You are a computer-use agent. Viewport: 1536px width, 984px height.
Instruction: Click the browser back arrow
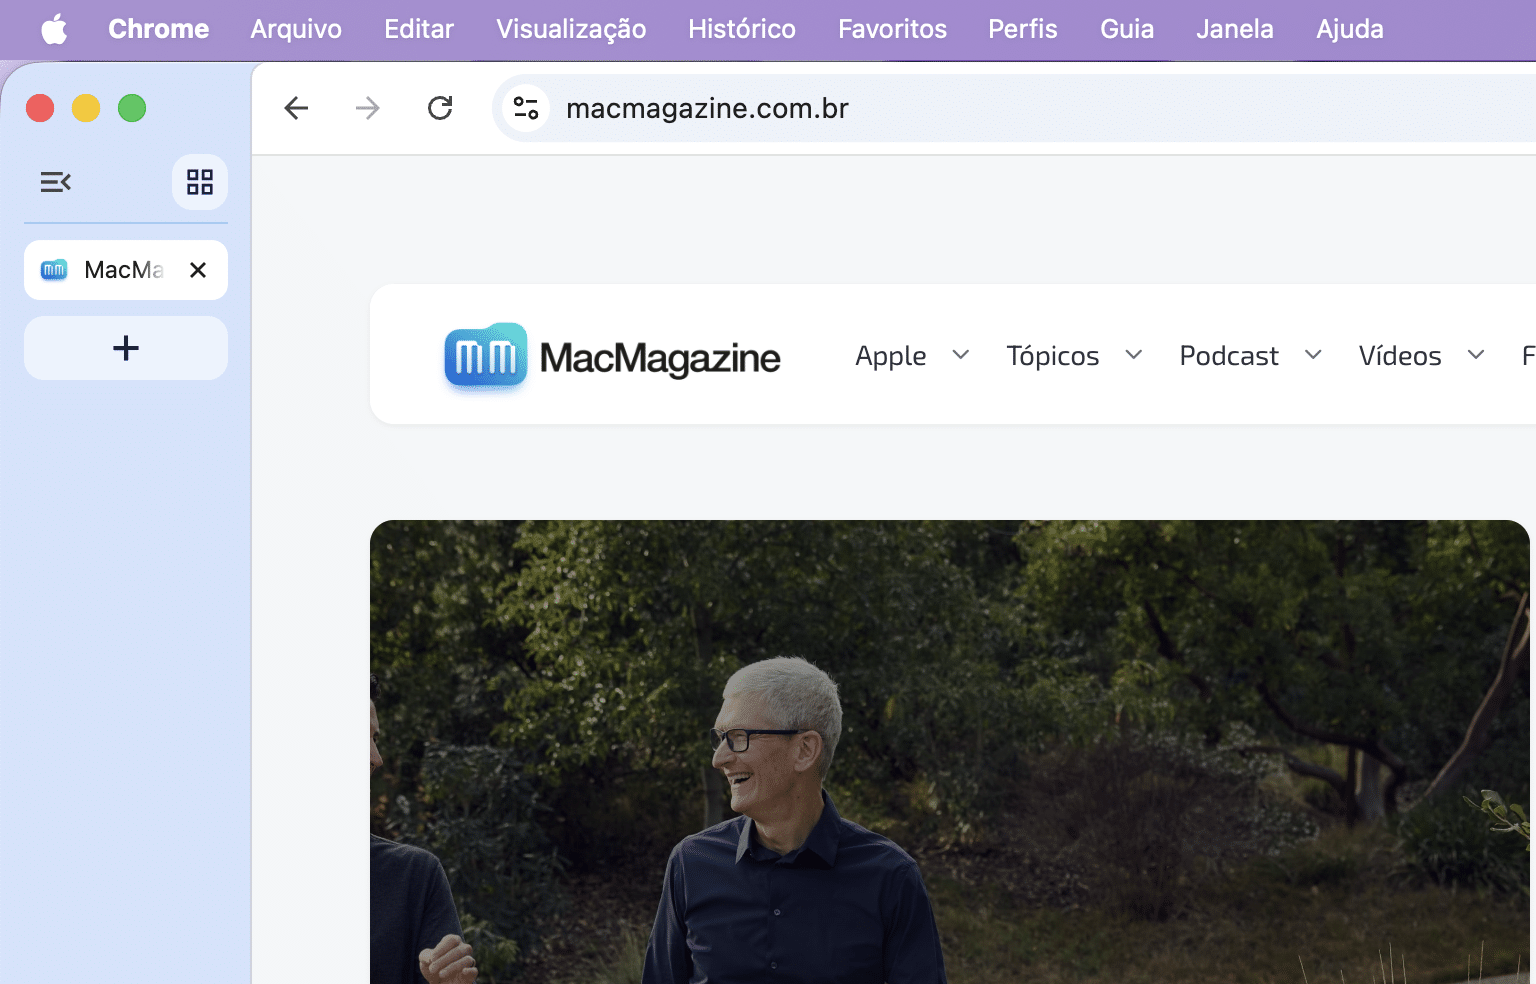296,108
